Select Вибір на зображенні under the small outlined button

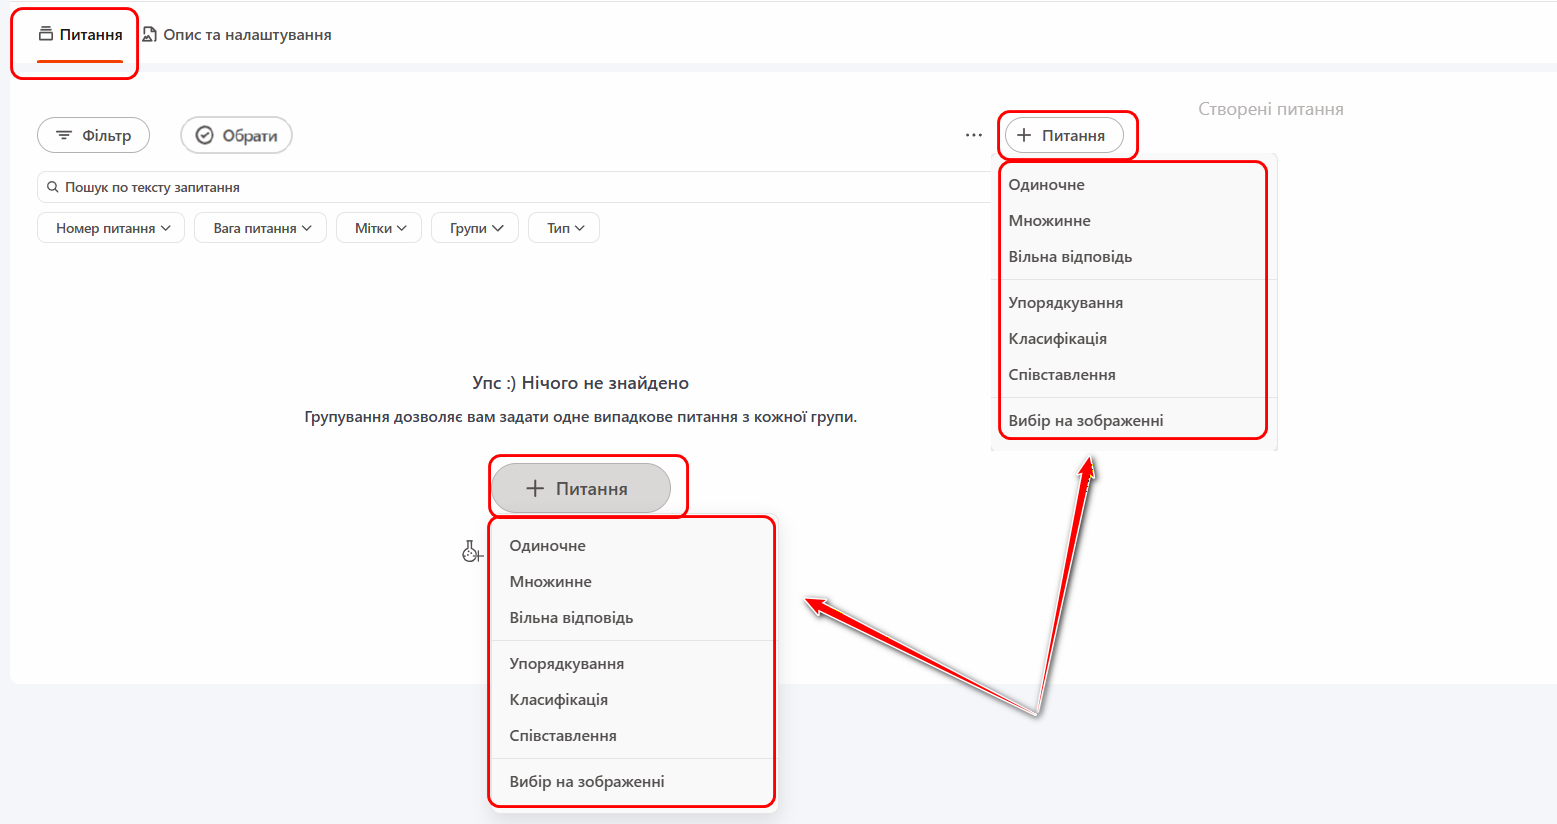pyautogui.click(x=1085, y=421)
